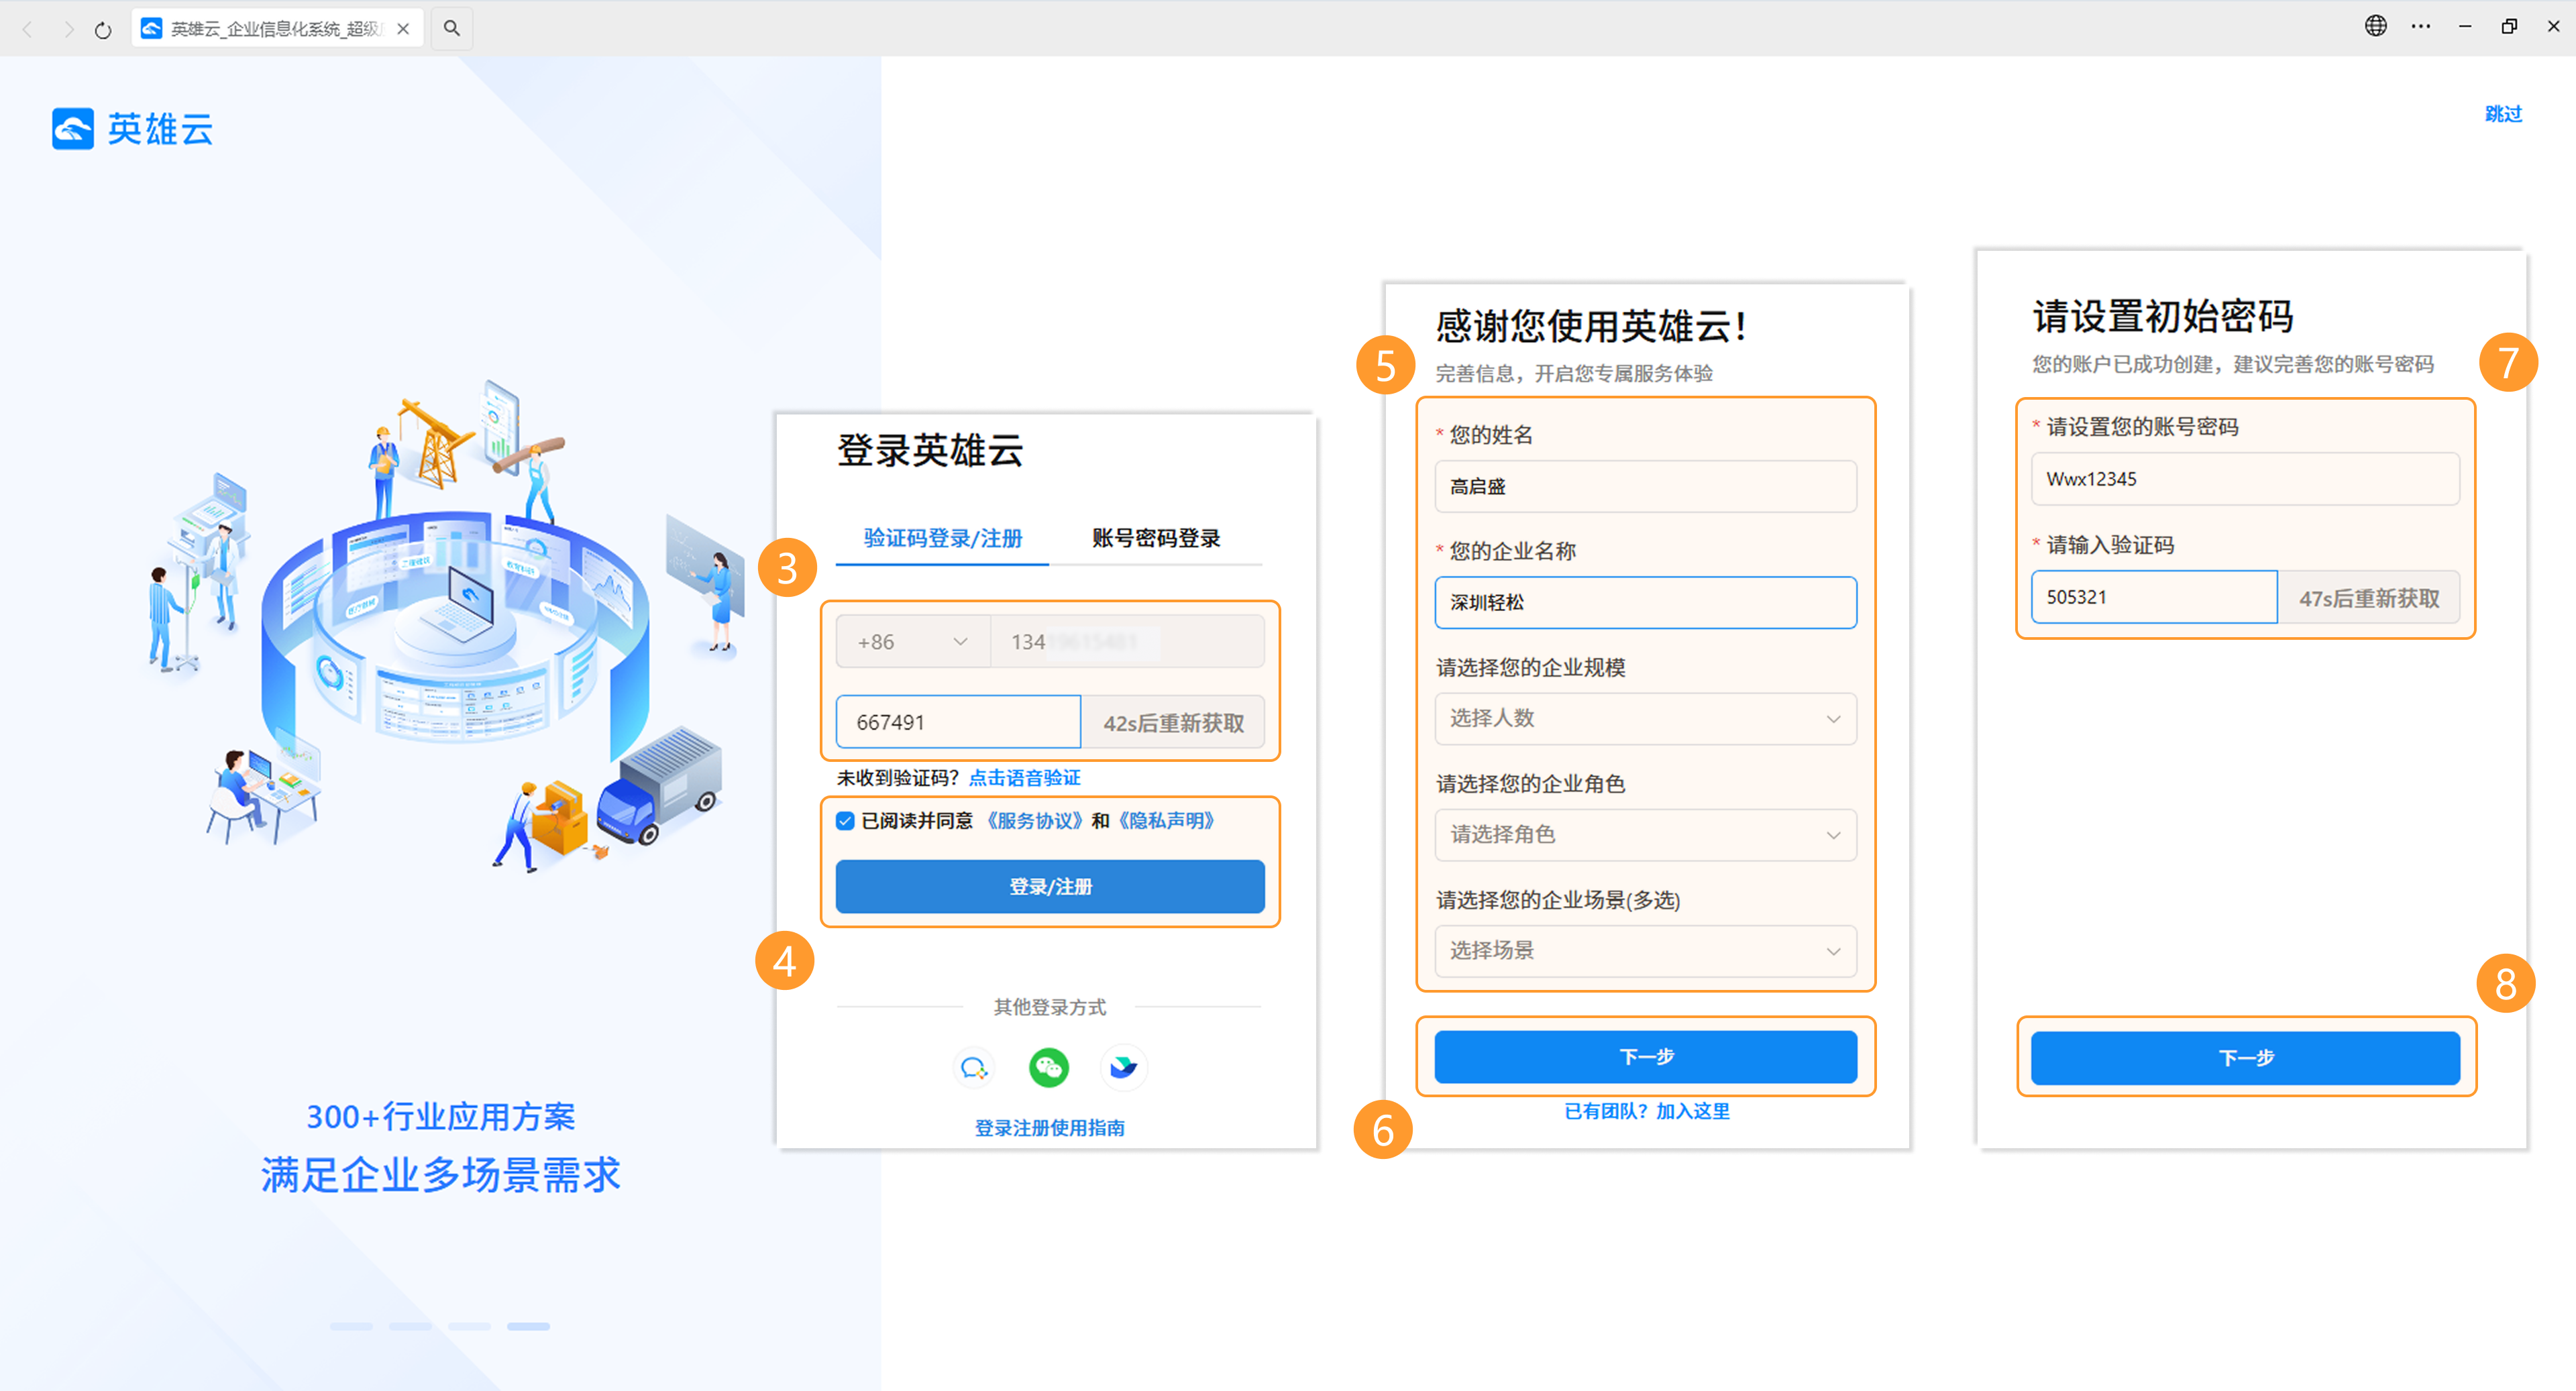Click the 300+行业应用方案 slogan text
Image resolution: width=2576 pixels, height=1391 pixels.
[441, 1116]
